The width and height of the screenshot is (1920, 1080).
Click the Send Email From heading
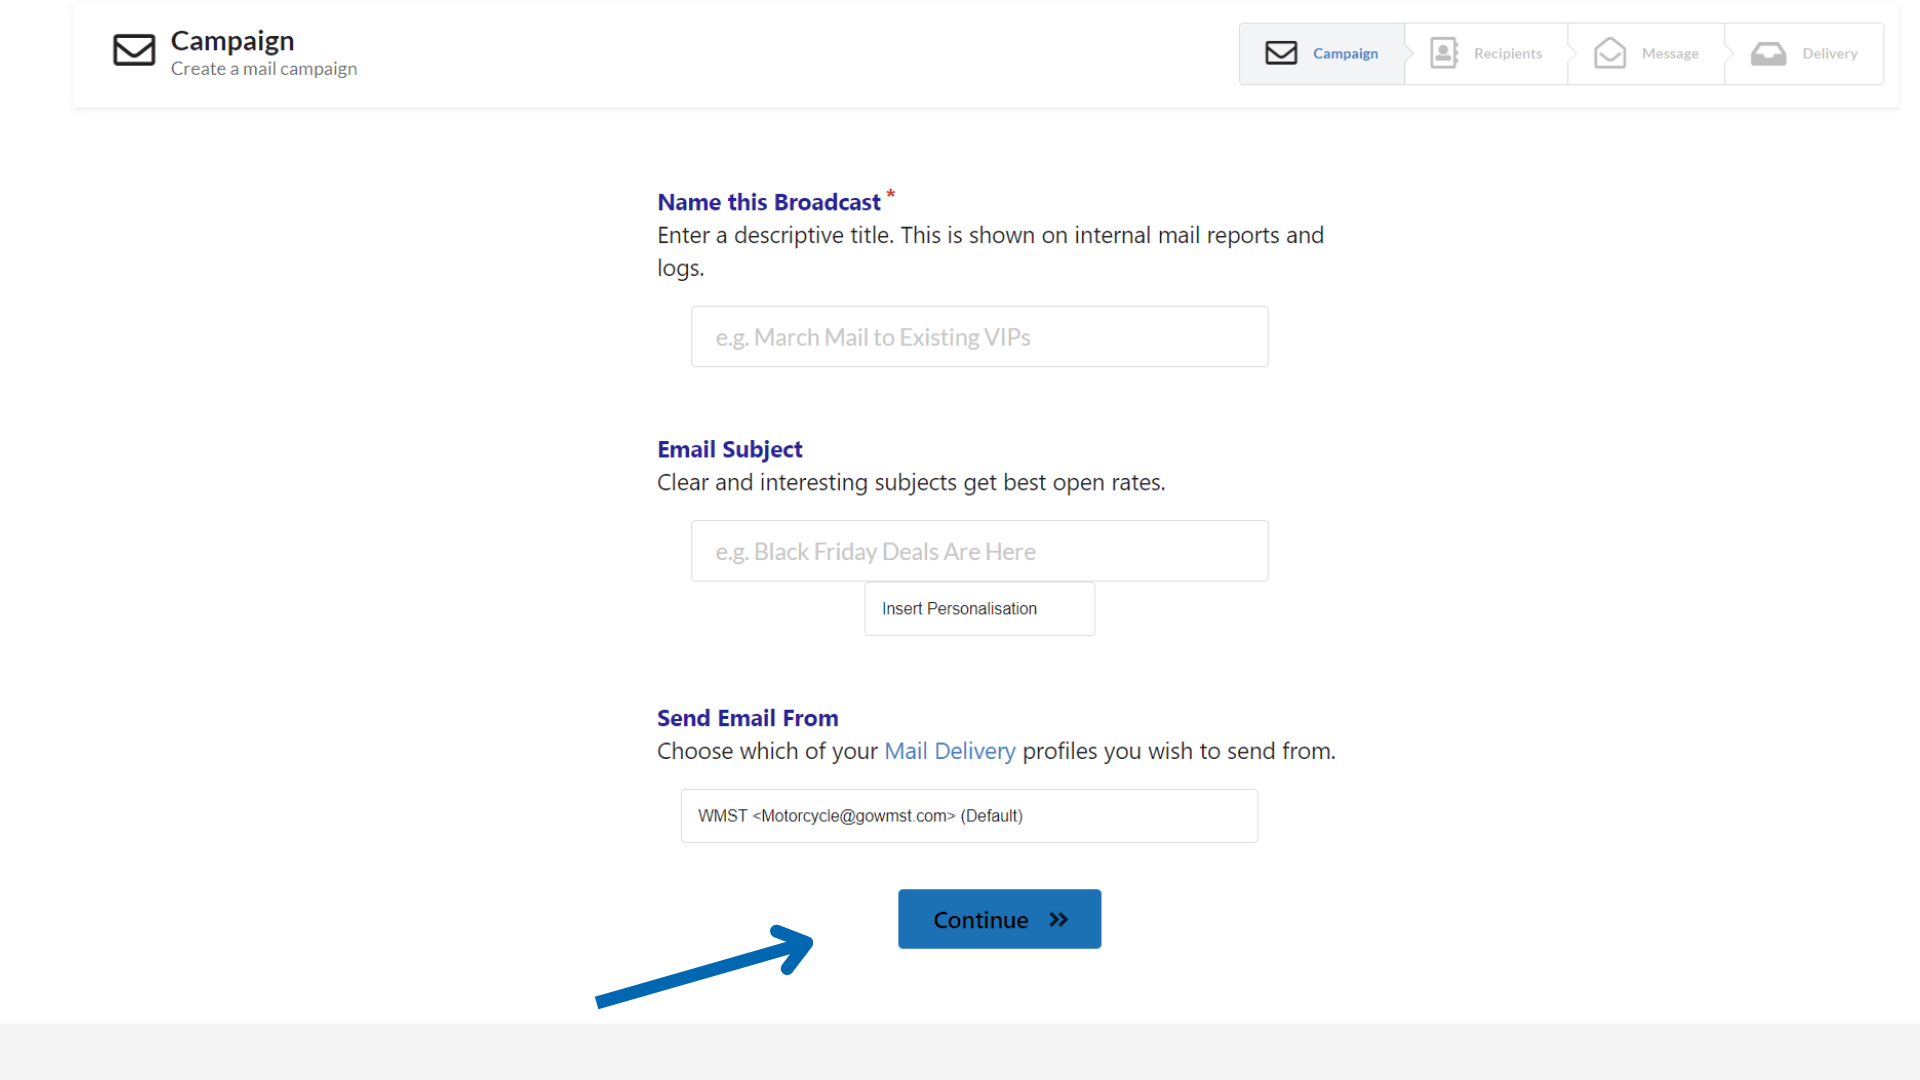coord(747,718)
